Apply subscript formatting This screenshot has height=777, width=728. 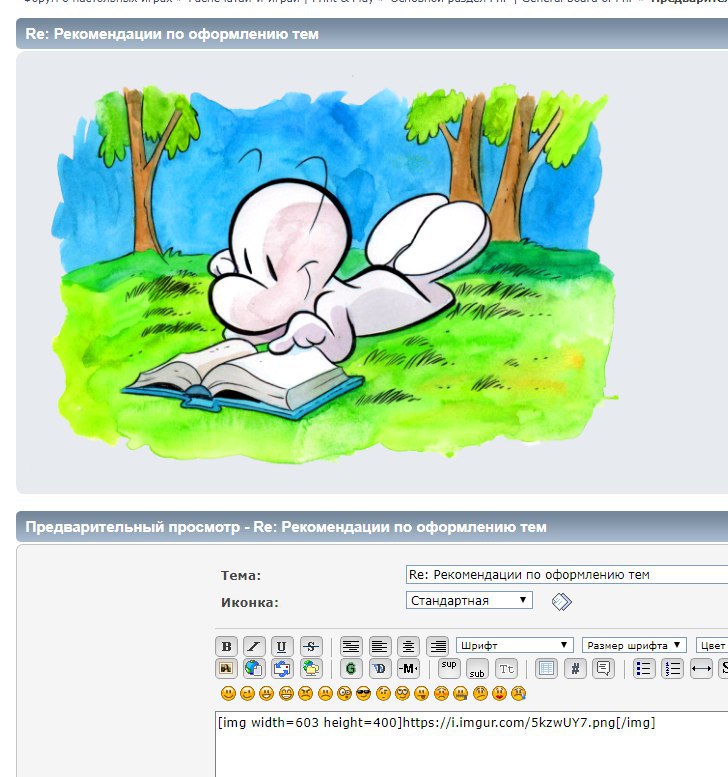[x=477, y=668]
